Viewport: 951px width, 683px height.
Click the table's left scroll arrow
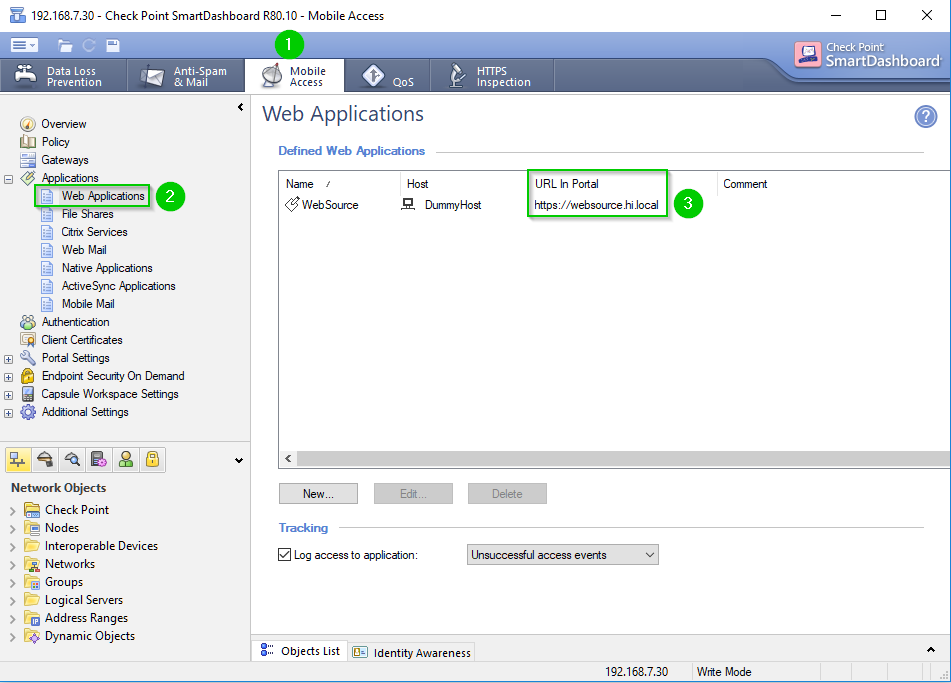click(288, 459)
